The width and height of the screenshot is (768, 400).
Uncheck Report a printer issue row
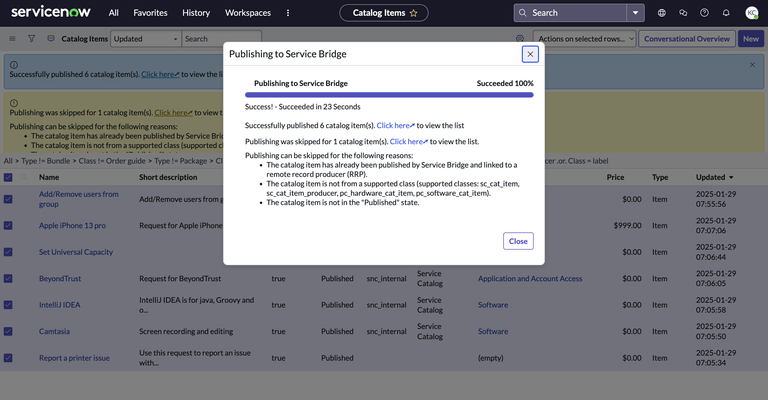[8, 358]
